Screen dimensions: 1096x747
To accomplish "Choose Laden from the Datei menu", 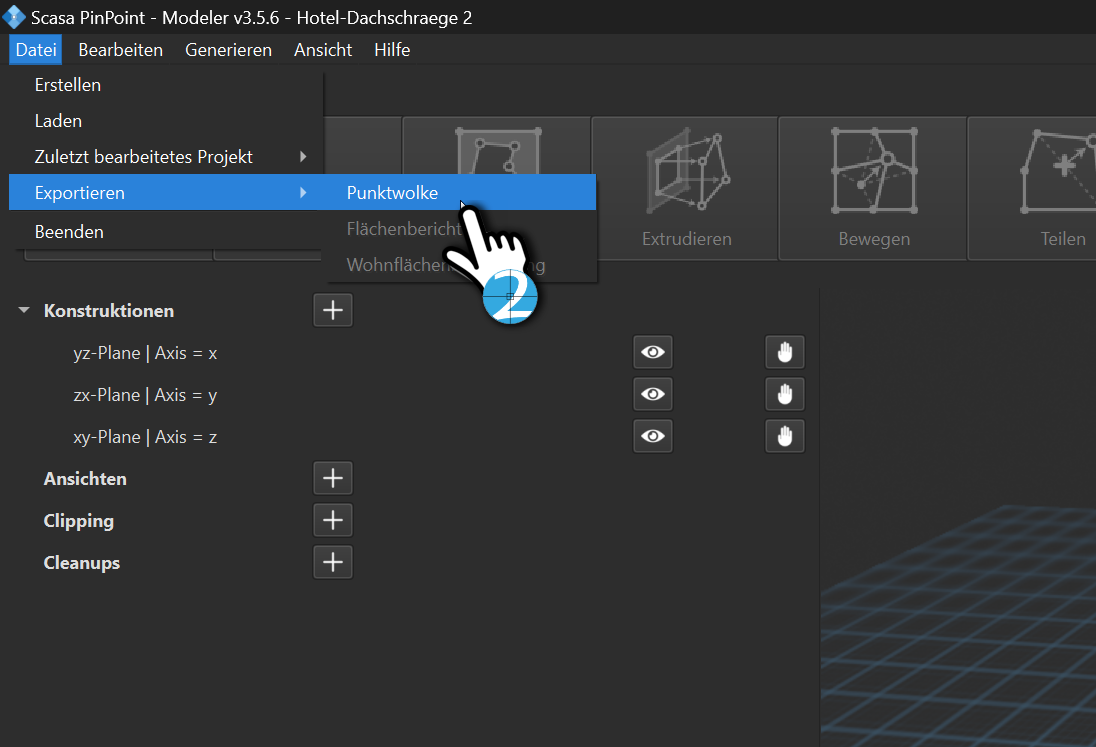I will pos(166,121).
